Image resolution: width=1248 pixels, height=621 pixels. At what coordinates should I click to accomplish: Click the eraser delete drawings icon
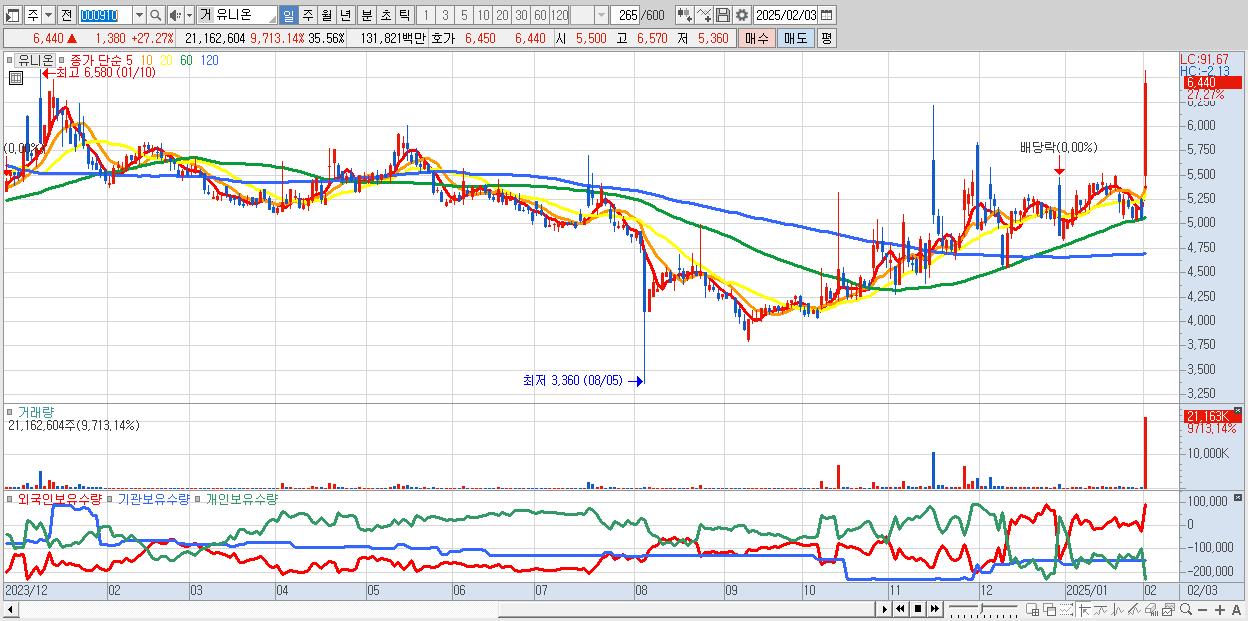pos(1151,609)
